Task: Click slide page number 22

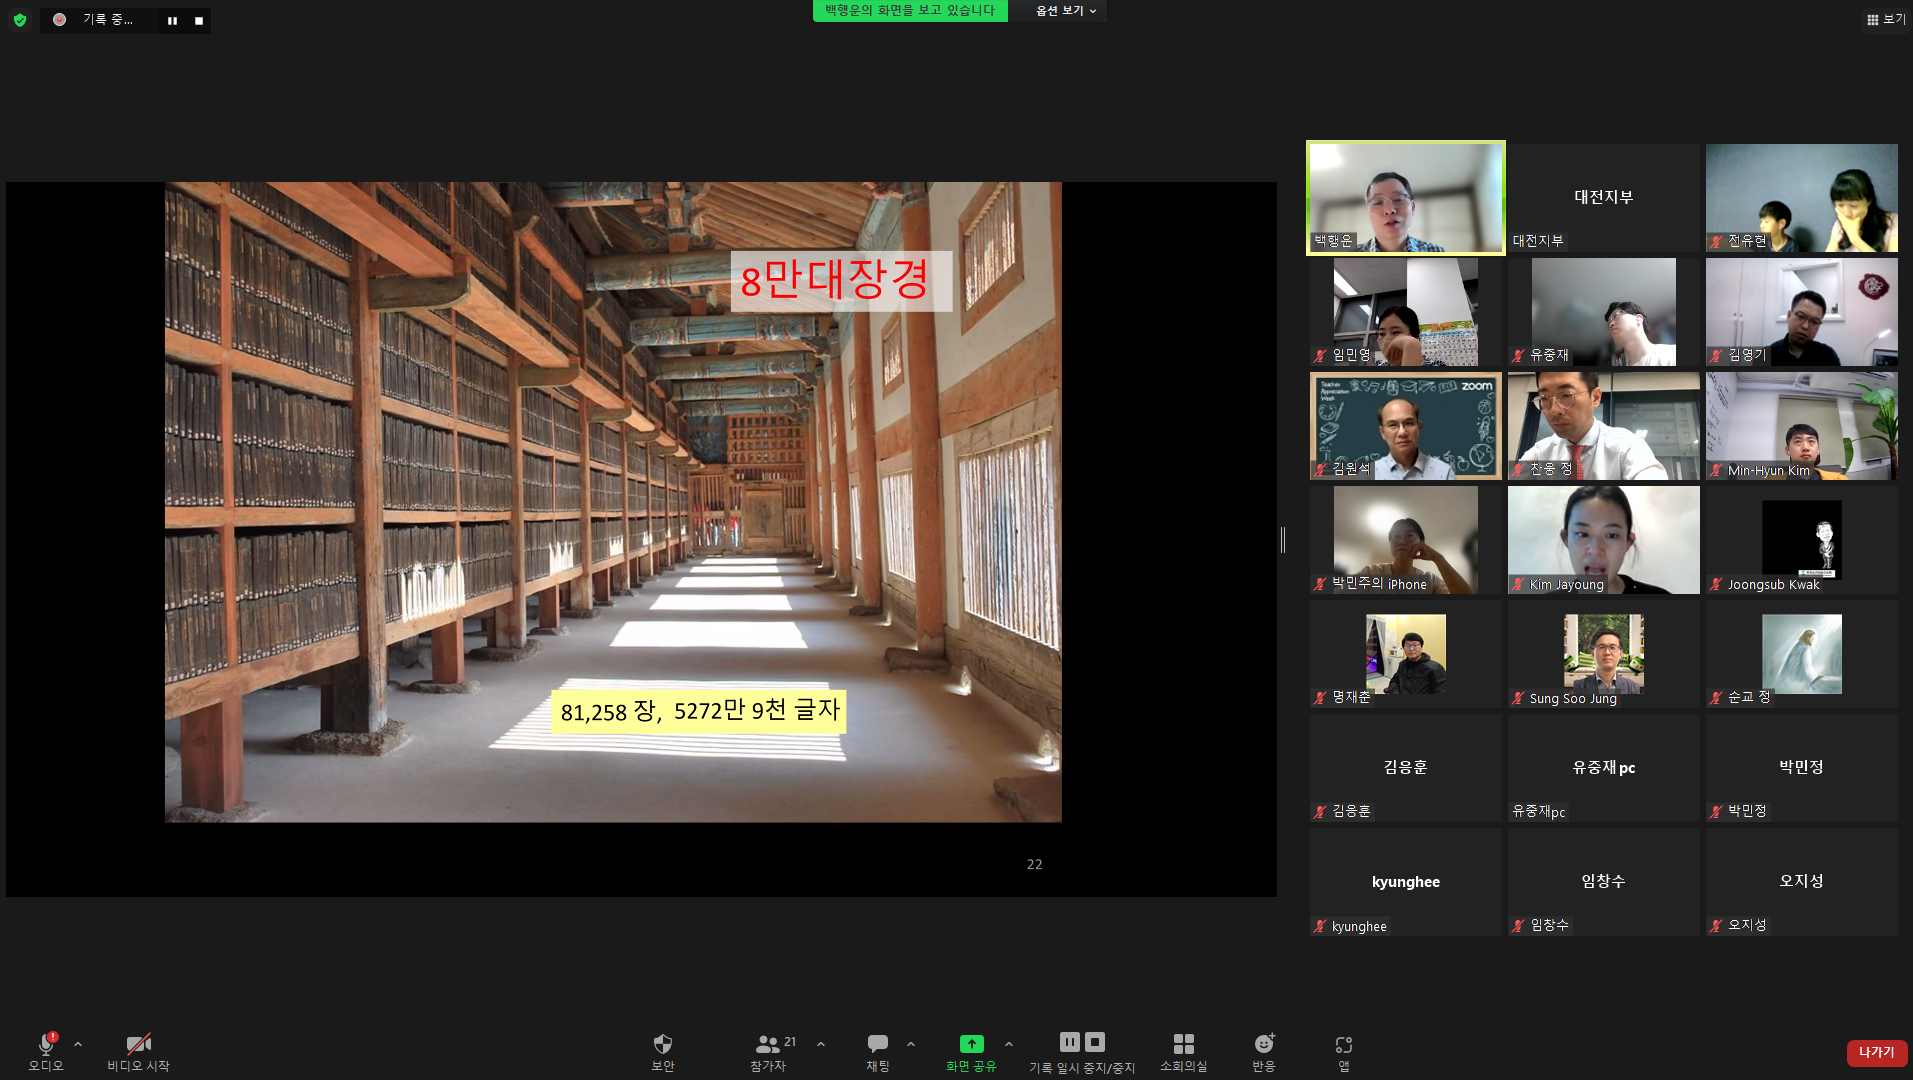Action: (x=1035, y=864)
